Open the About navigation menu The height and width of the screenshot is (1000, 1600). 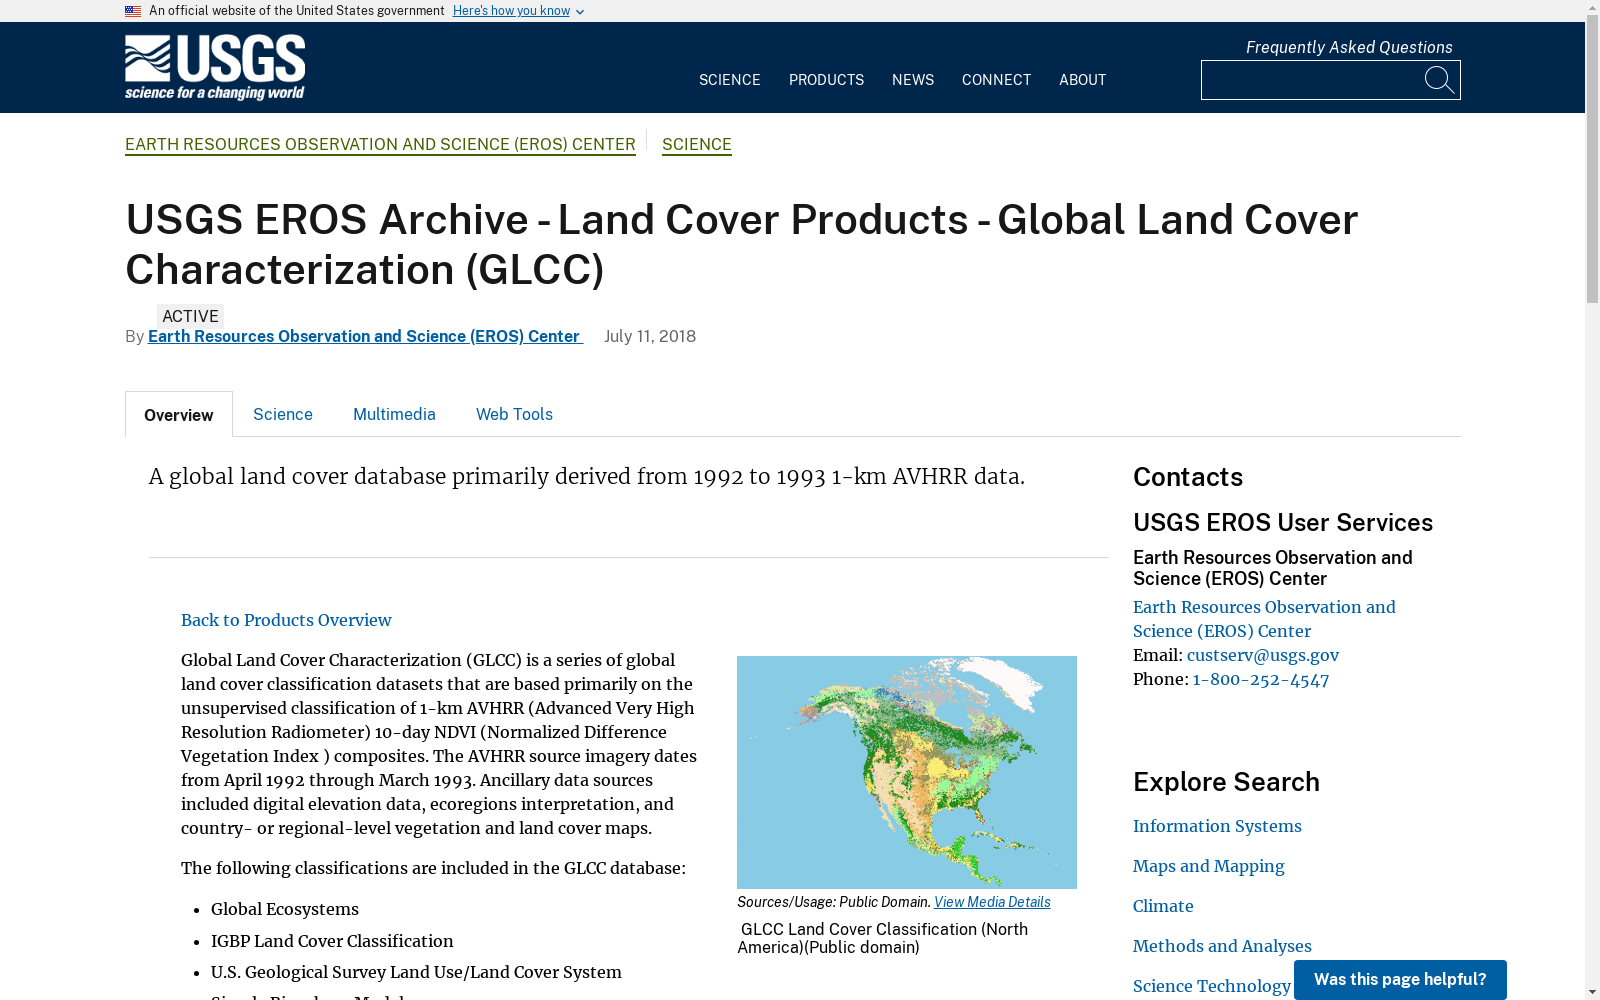point(1082,80)
